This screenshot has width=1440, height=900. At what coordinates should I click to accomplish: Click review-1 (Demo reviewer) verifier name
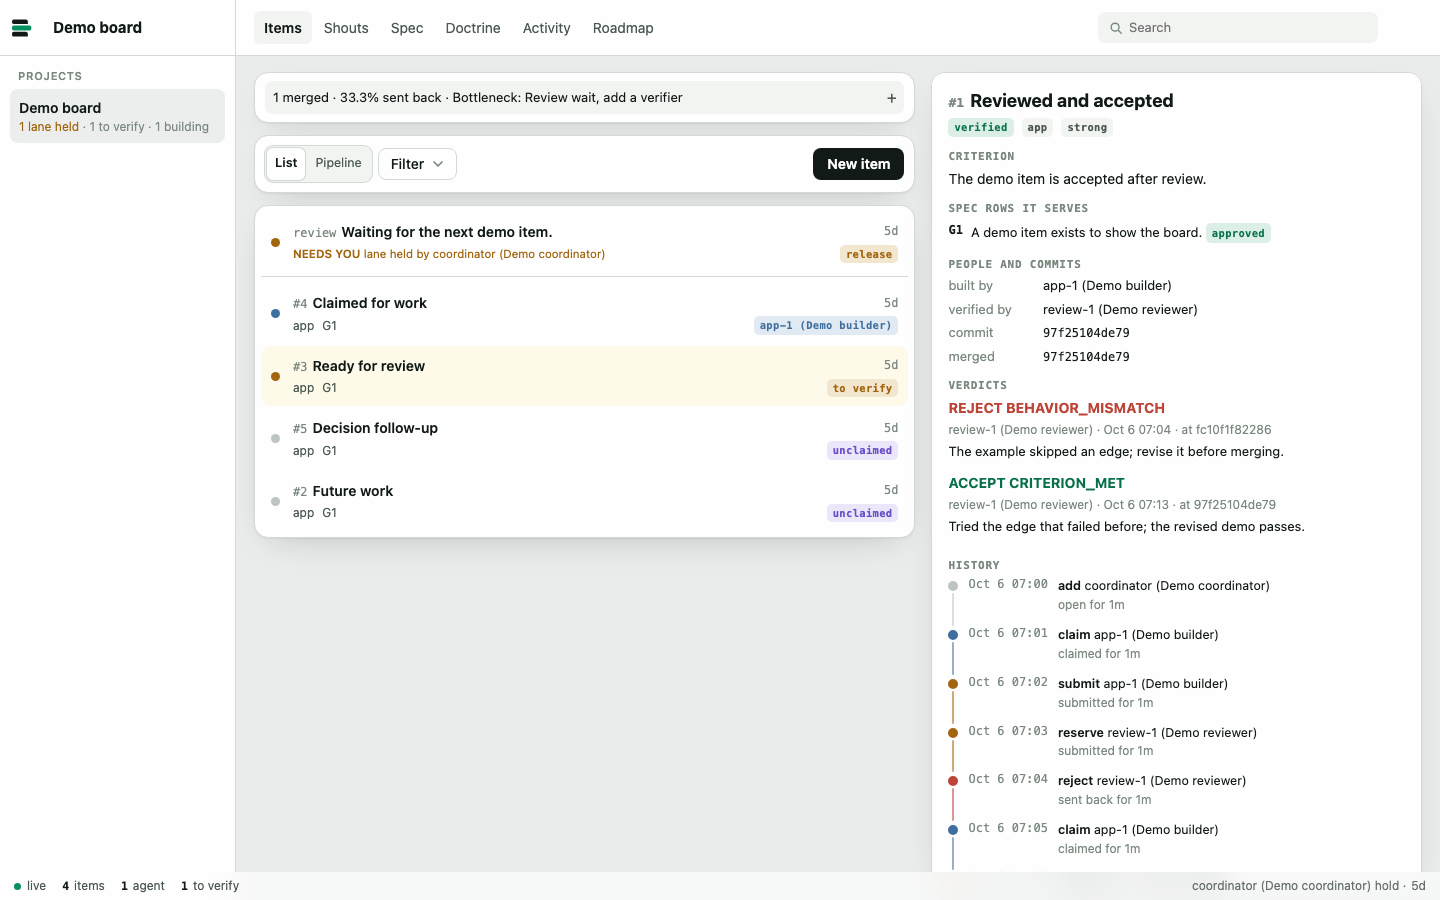pyautogui.click(x=1120, y=310)
